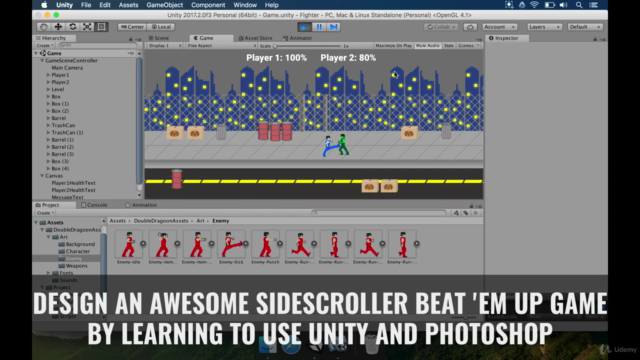Viewport: 640px width, 360px height.
Task: Toggle the Stats overlay
Action: tap(449, 46)
